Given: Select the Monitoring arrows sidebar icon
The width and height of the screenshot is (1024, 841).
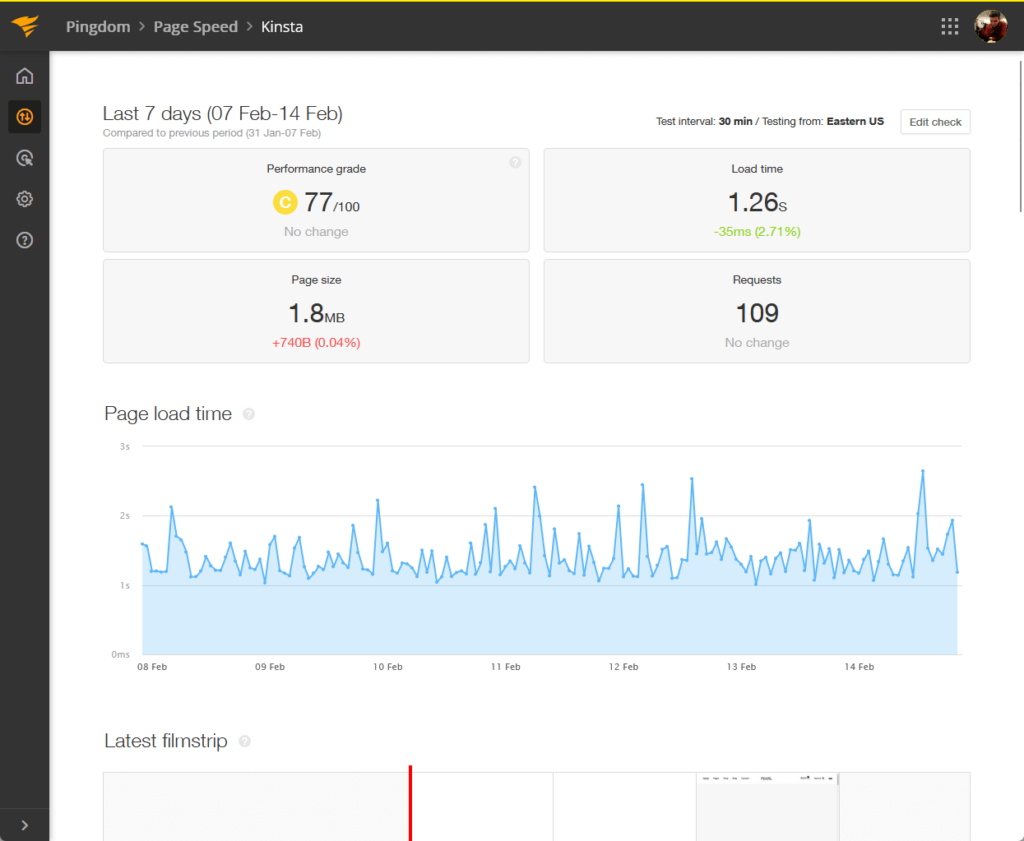Looking at the screenshot, I should pyautogui.click(x=25, y=117).
